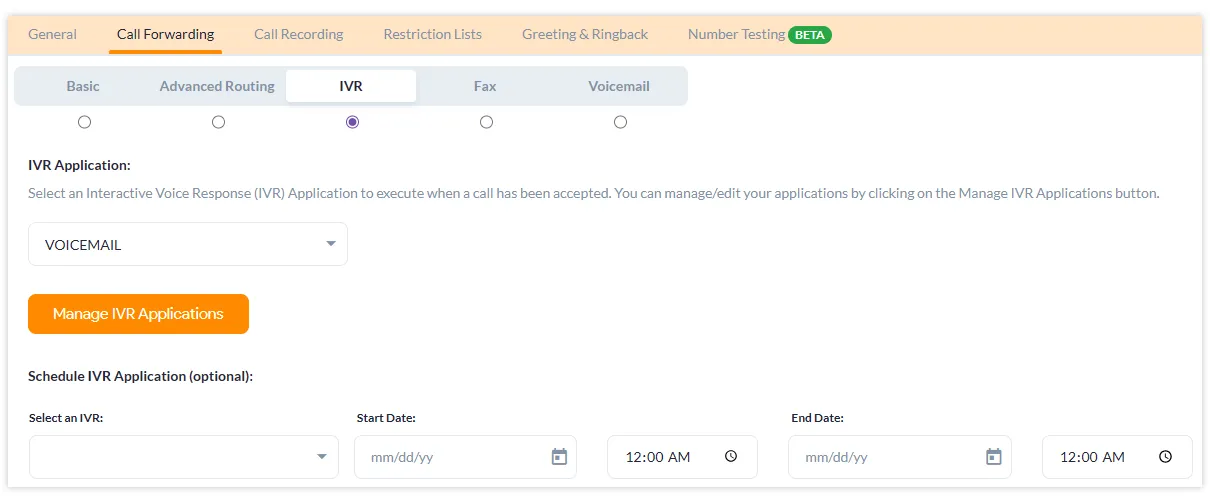Click the clock icon in Start time field

point(731,457)
